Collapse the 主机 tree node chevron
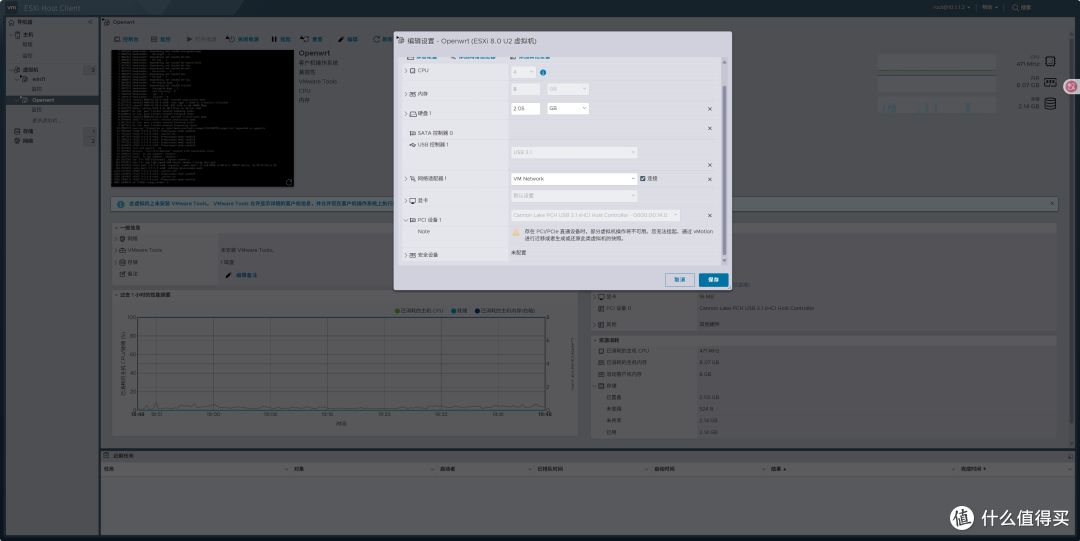 tap(10, 34)
